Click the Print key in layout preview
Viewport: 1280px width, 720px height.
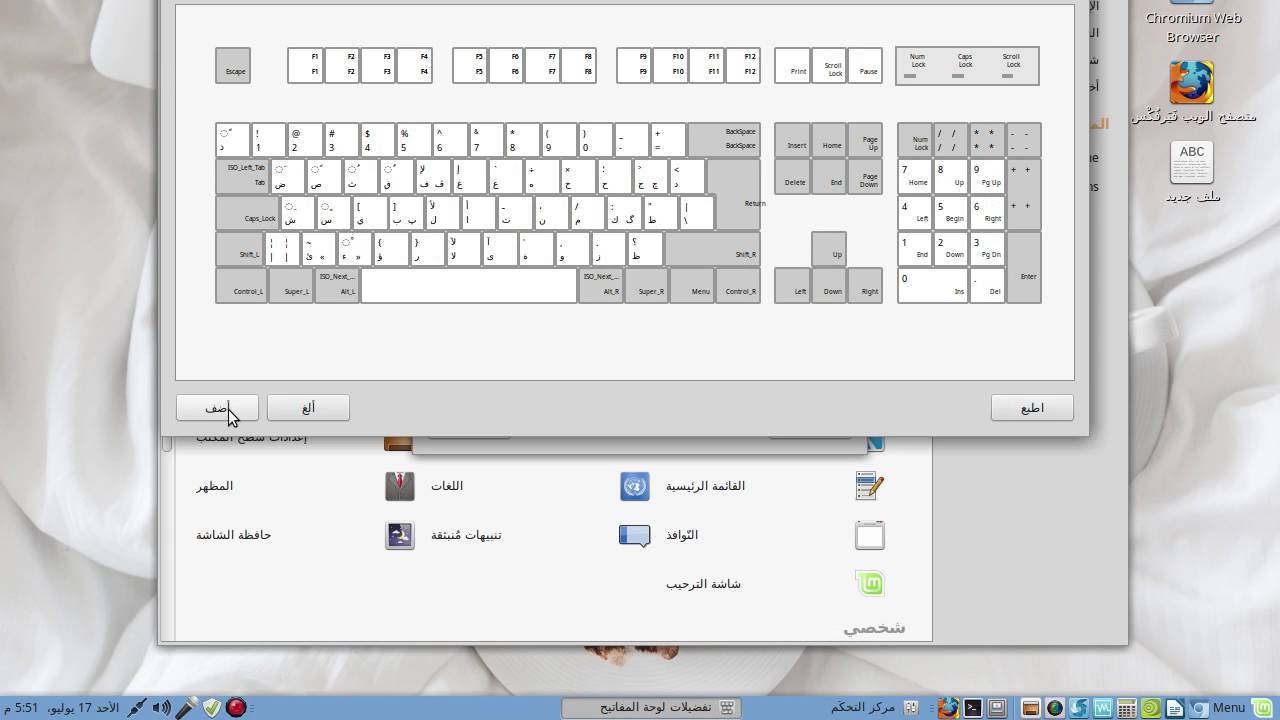[x=792, y=65]
